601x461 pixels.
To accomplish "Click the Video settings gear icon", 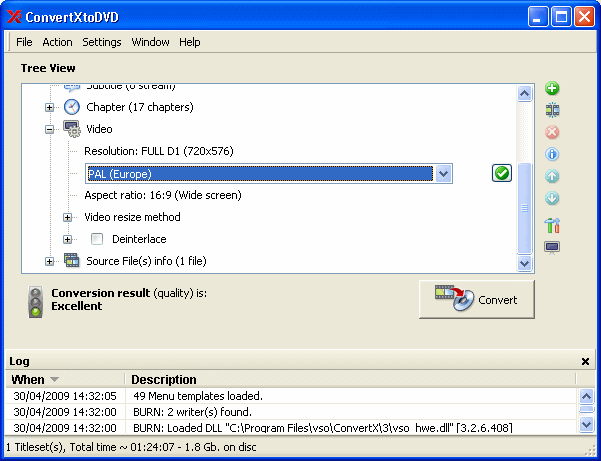I will 72,129.
